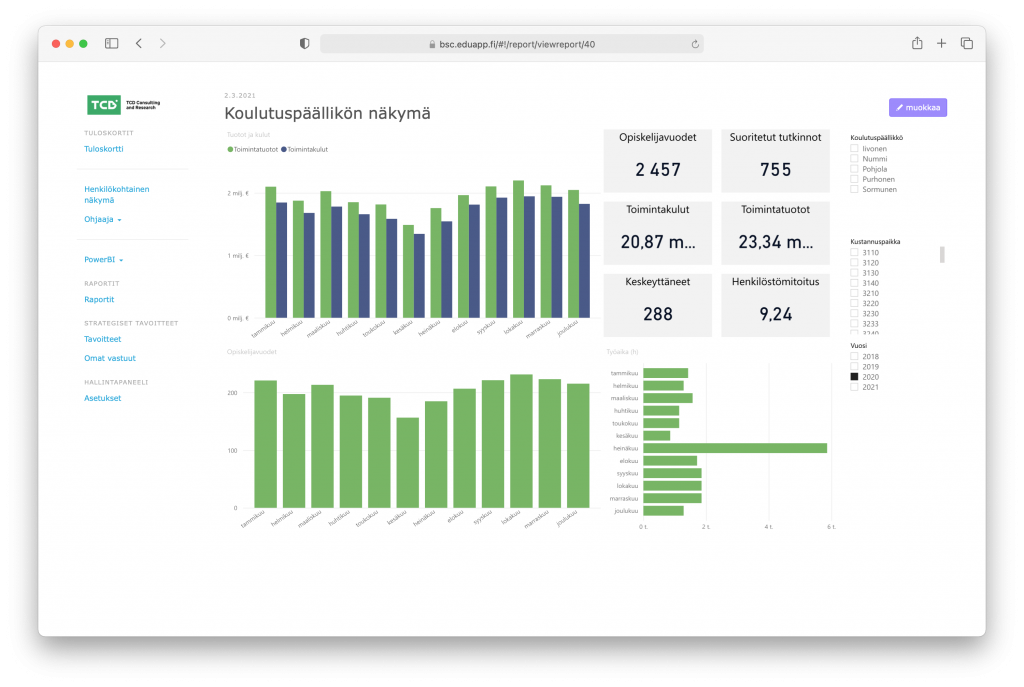
Task: Check the 3233 cost center checkbox
Action: tap(854, 323)
